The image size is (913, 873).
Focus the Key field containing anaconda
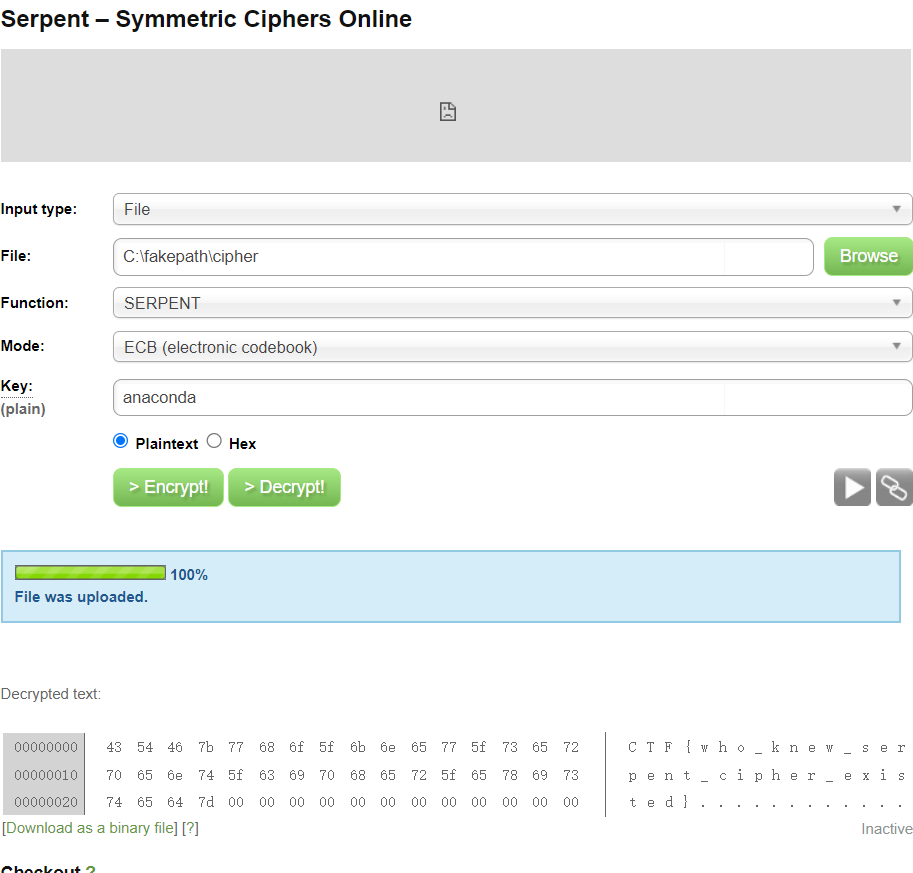click(512, 397)
